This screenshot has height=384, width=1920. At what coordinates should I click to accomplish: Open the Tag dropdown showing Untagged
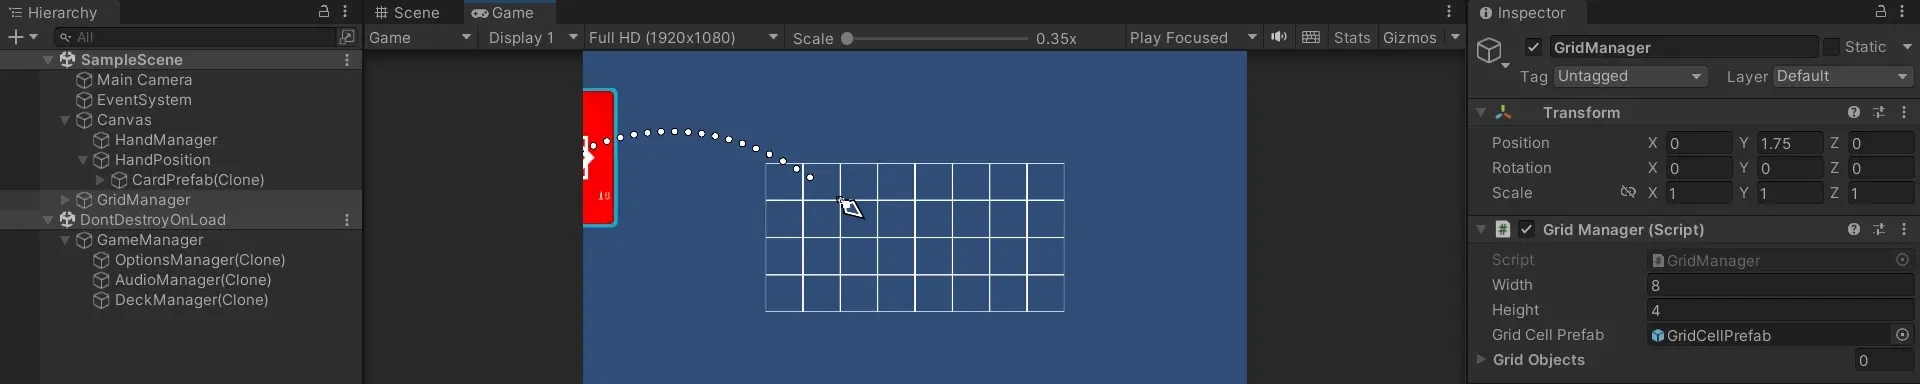point(1629,76)
